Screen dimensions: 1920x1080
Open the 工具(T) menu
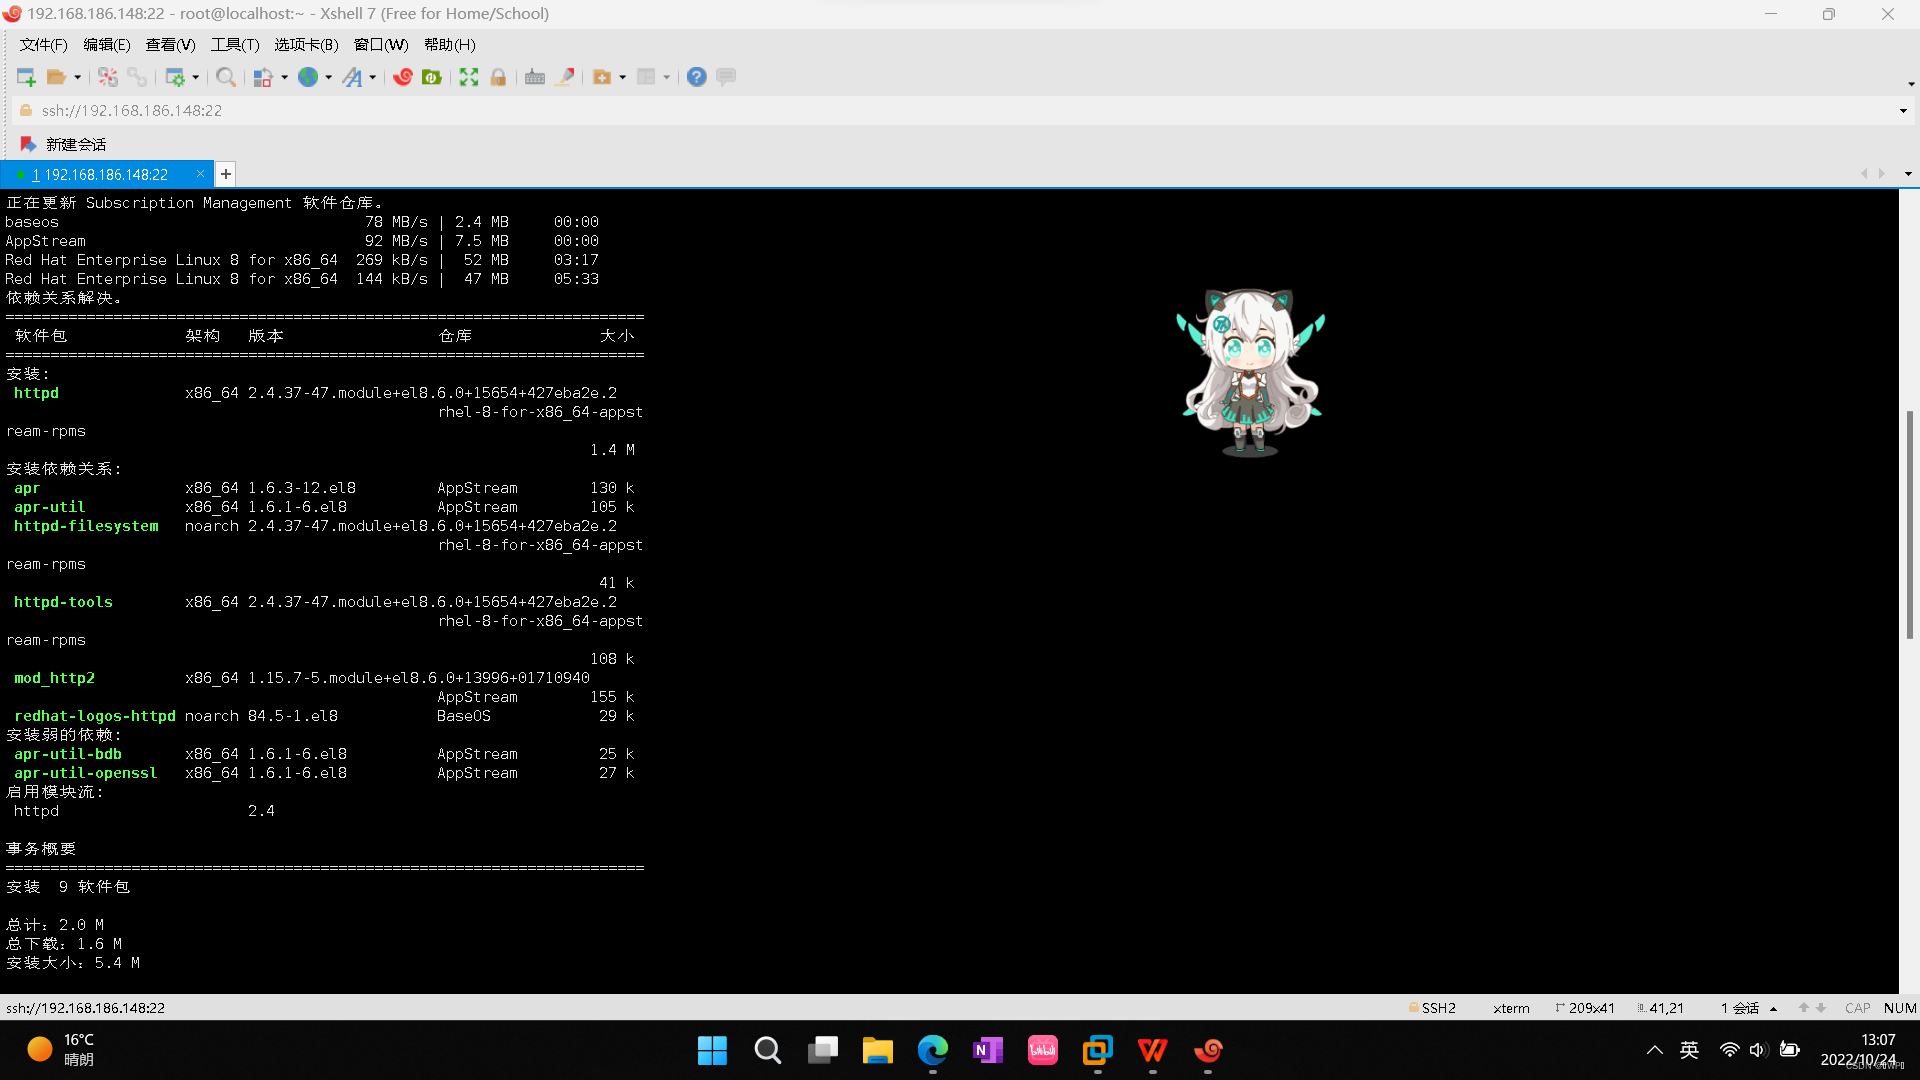[x=234, y=45]
